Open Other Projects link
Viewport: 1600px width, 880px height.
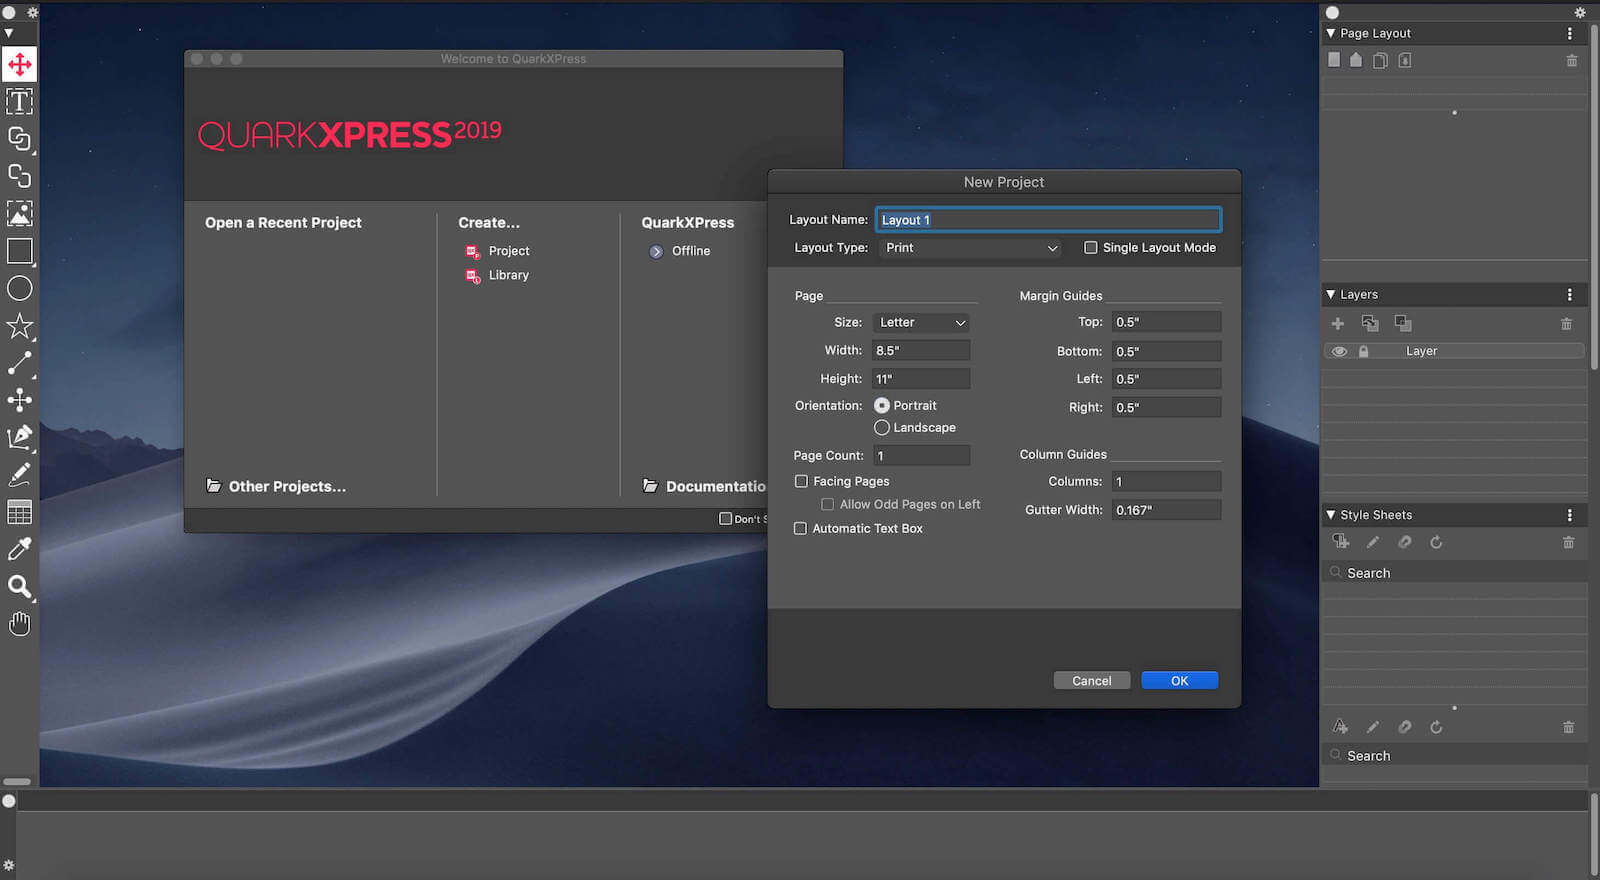click(286, 487)
